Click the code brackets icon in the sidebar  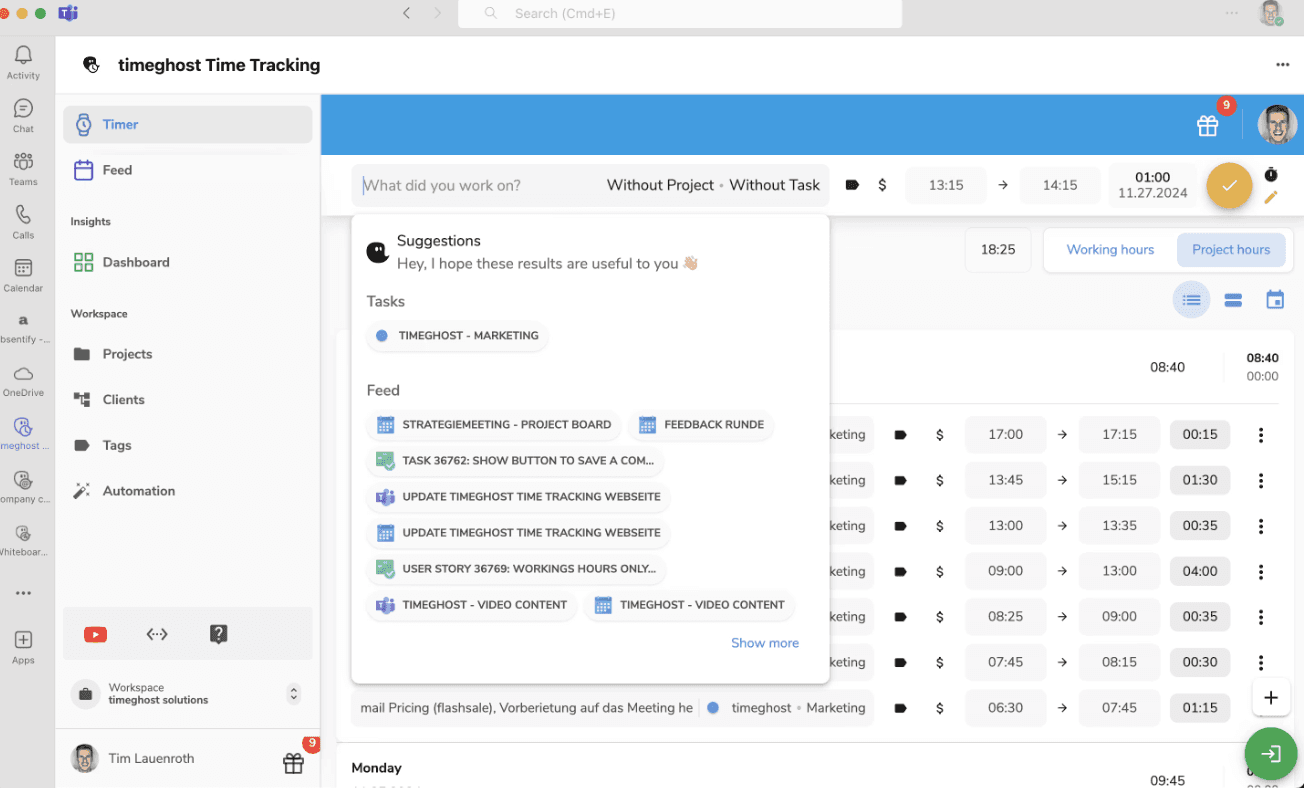click(x=157, y=634)
